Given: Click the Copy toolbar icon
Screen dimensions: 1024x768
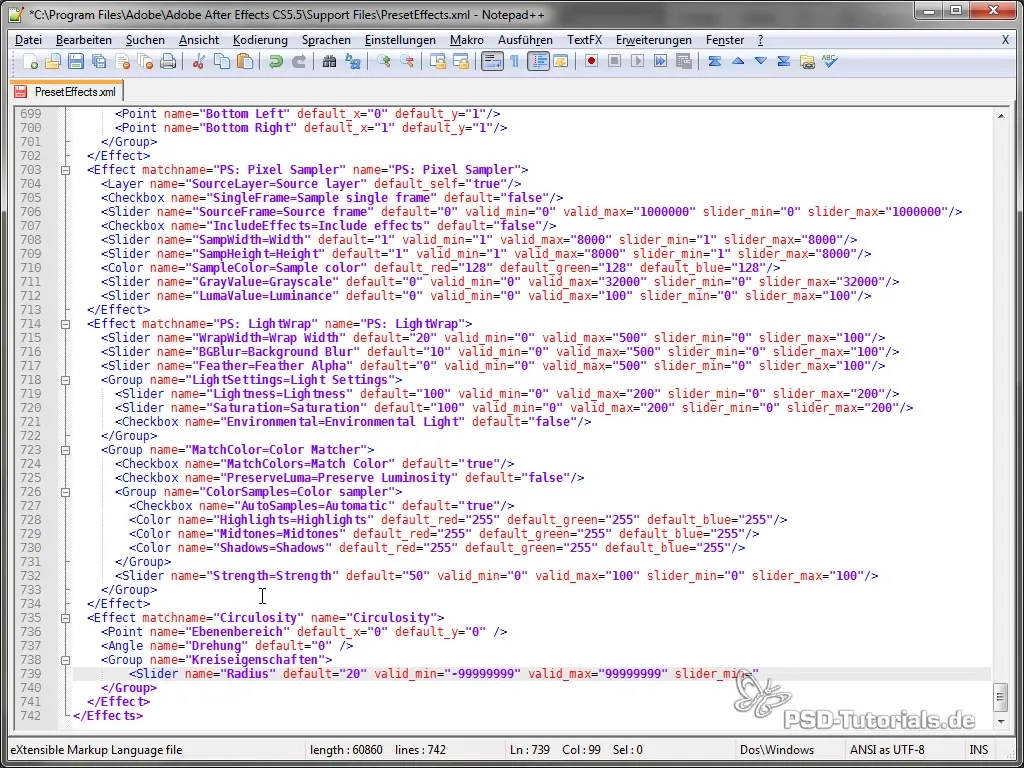Looking at the screenshot, I should (x=222, y=62).
